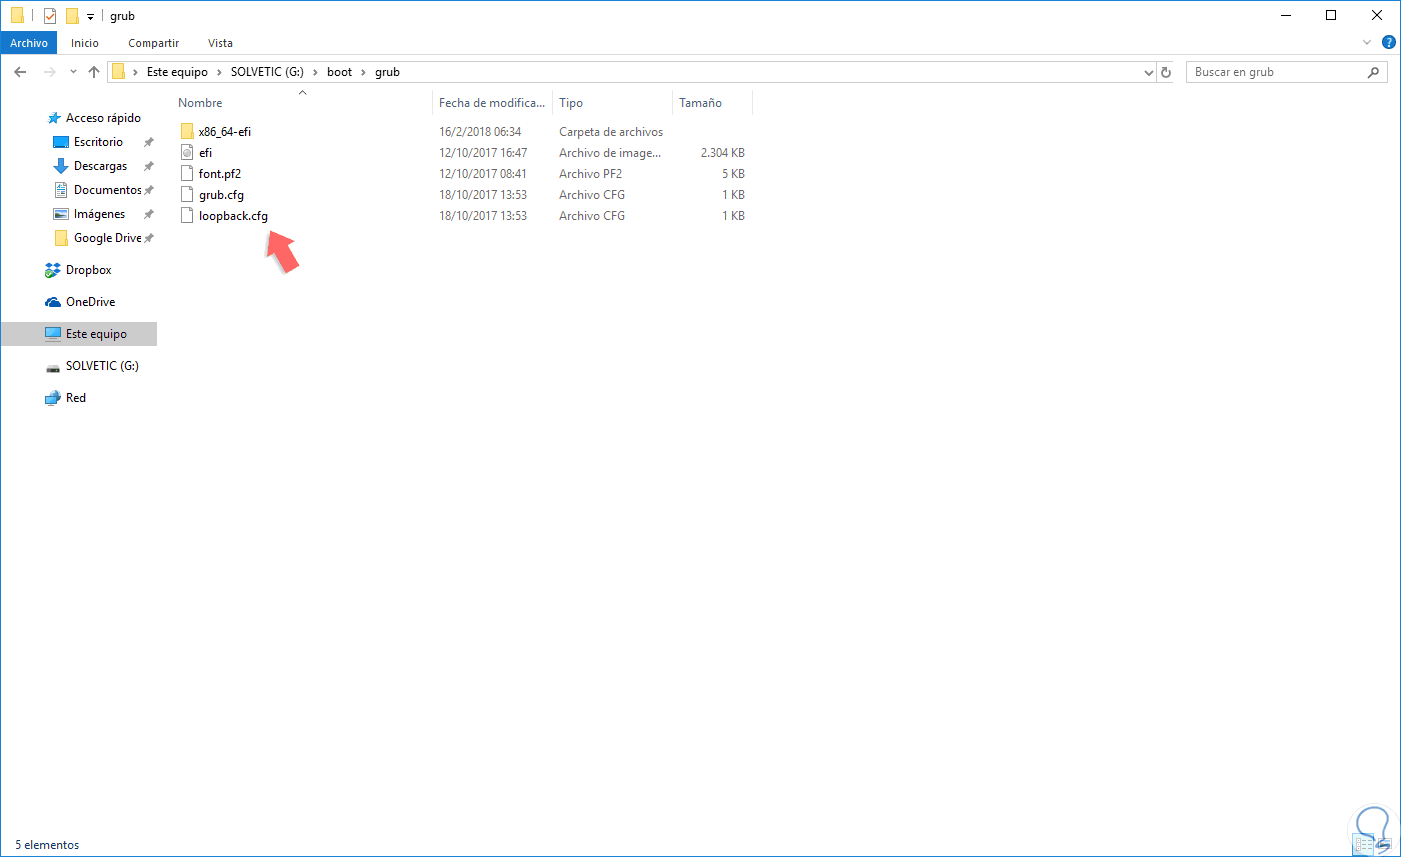The image size is (1401, 857).
Task: Open the chevron after boot in the breadcrumb
Action: (x=363, y=72)
